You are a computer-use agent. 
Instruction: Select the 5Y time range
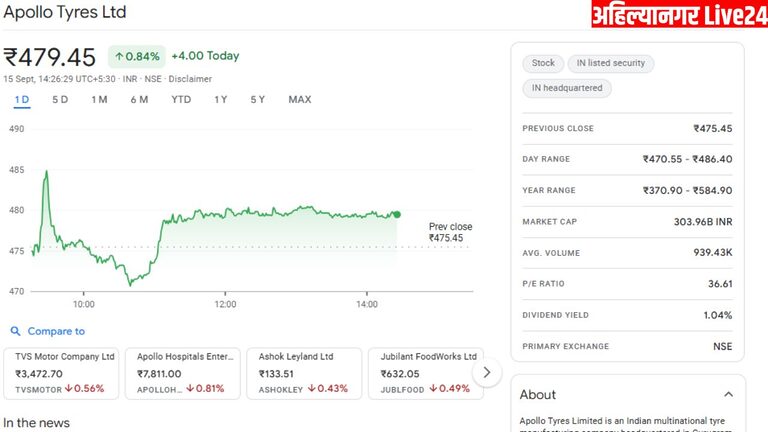pyautogui.click(x=258, y=99)
